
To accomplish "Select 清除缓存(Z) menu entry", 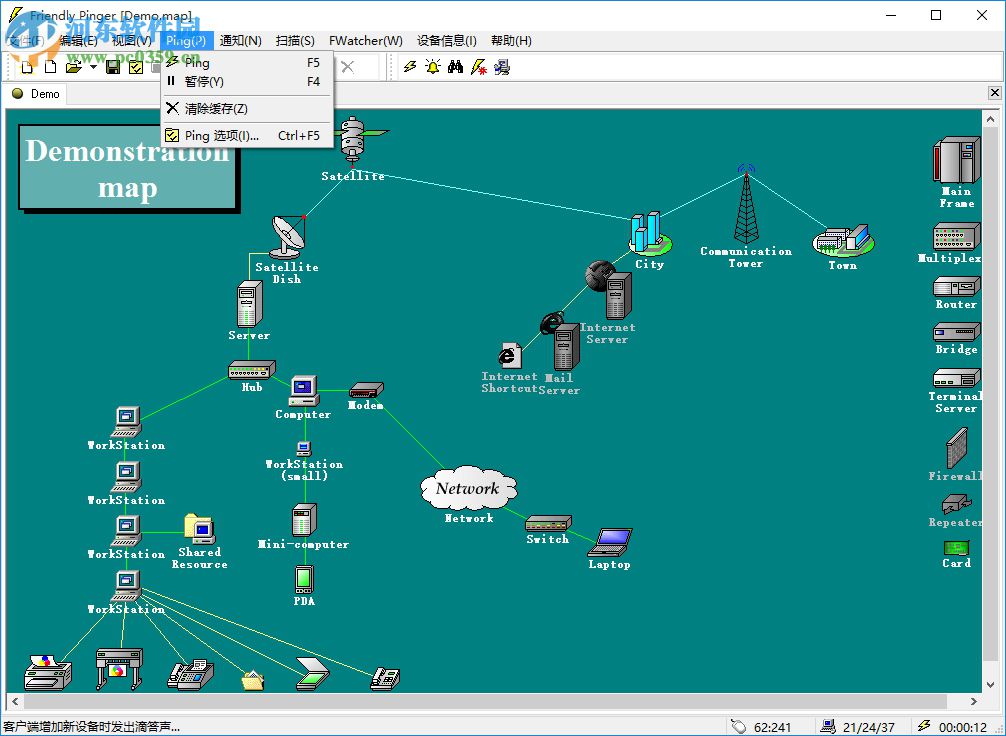I will 247,108.
